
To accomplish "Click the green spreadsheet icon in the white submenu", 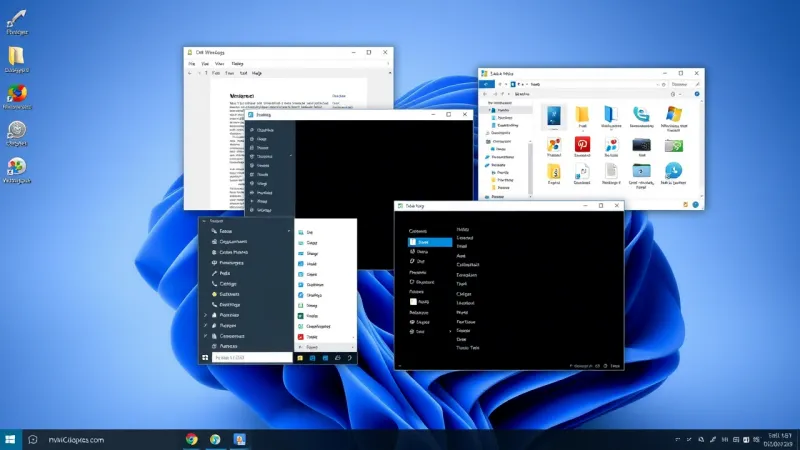I will pos(301,315).
